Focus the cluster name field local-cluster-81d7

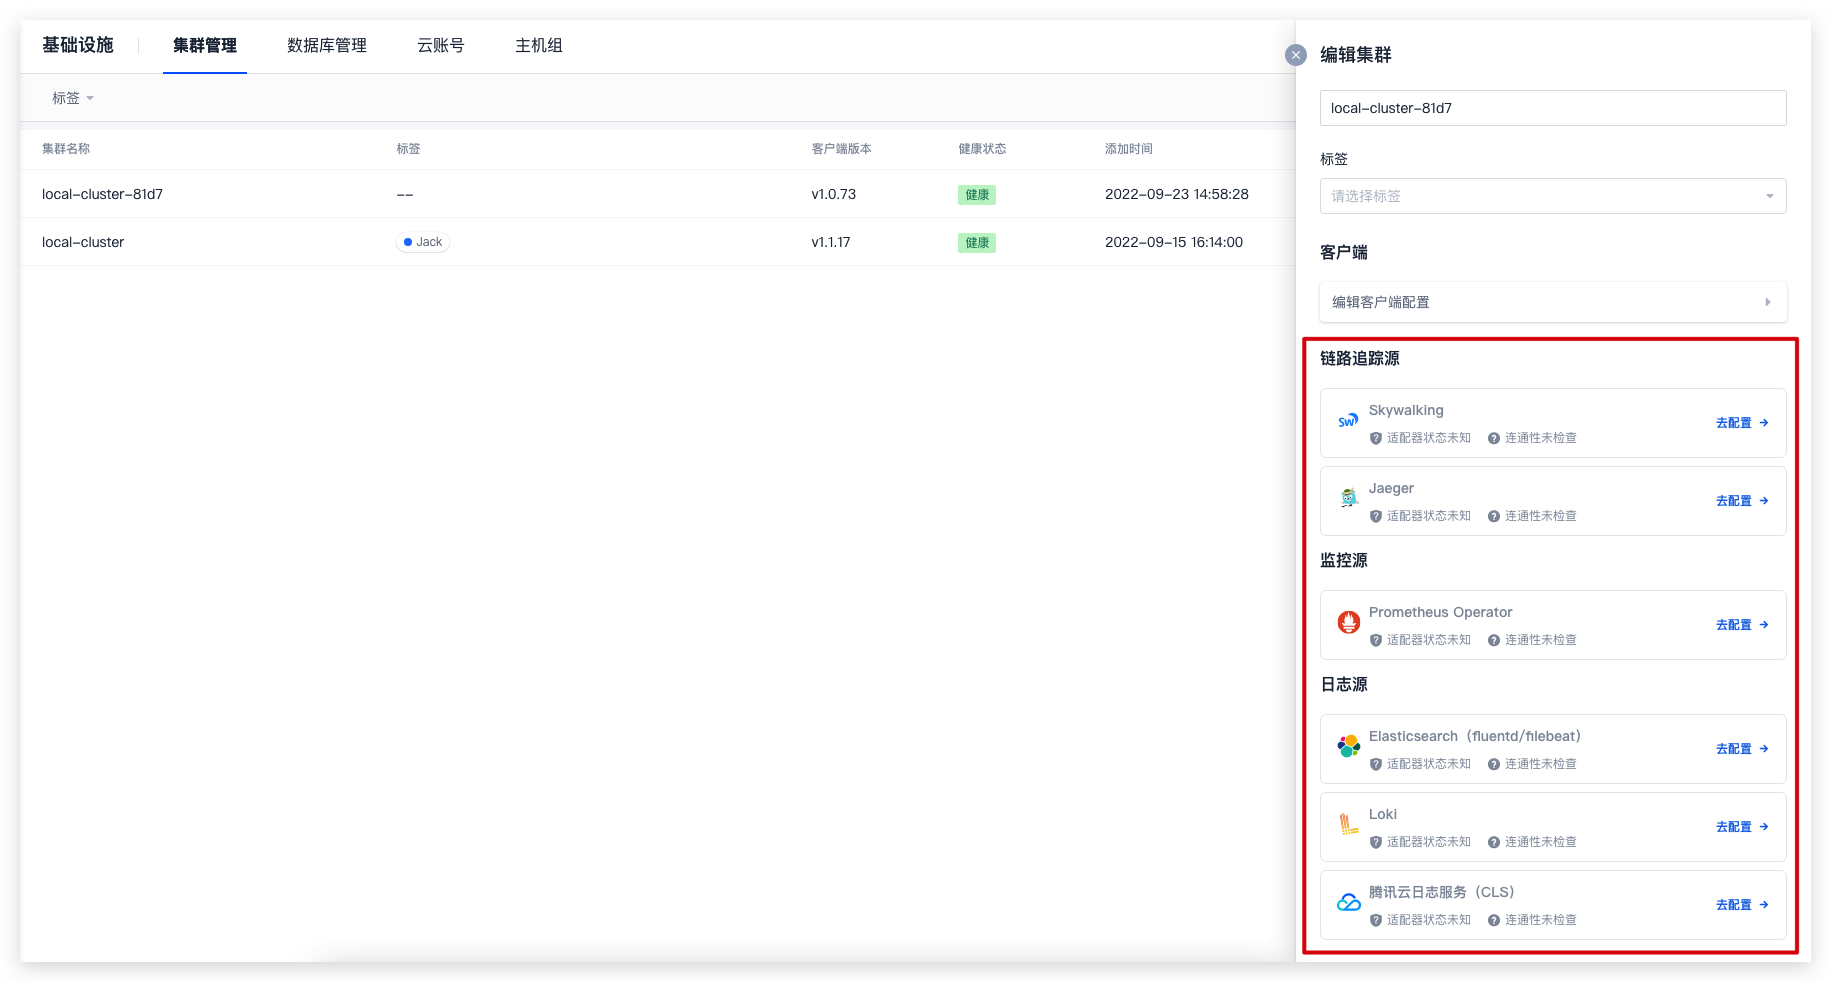[1553, 108]
